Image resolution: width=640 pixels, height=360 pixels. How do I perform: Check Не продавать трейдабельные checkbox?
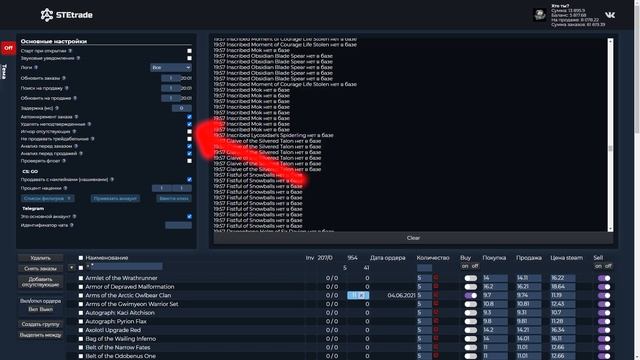(x=189, y=139)
